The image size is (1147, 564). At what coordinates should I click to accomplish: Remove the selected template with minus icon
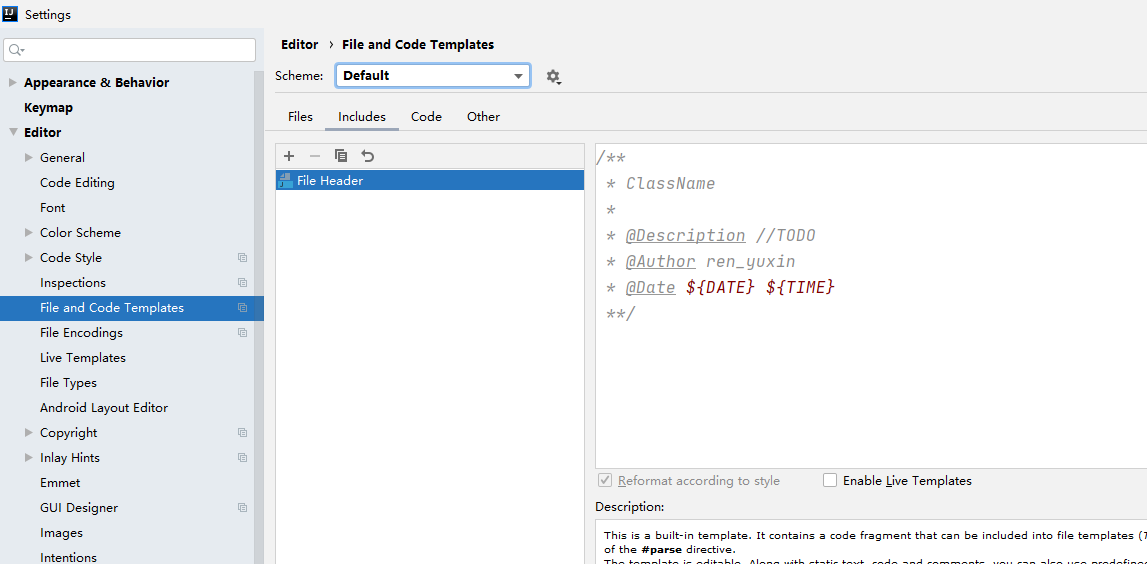tap(315, 156)
